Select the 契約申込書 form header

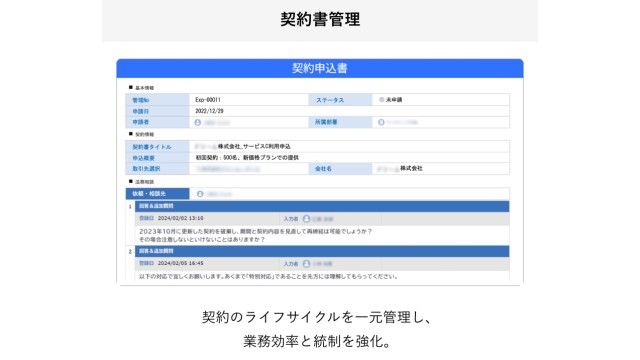coord(320,68)
